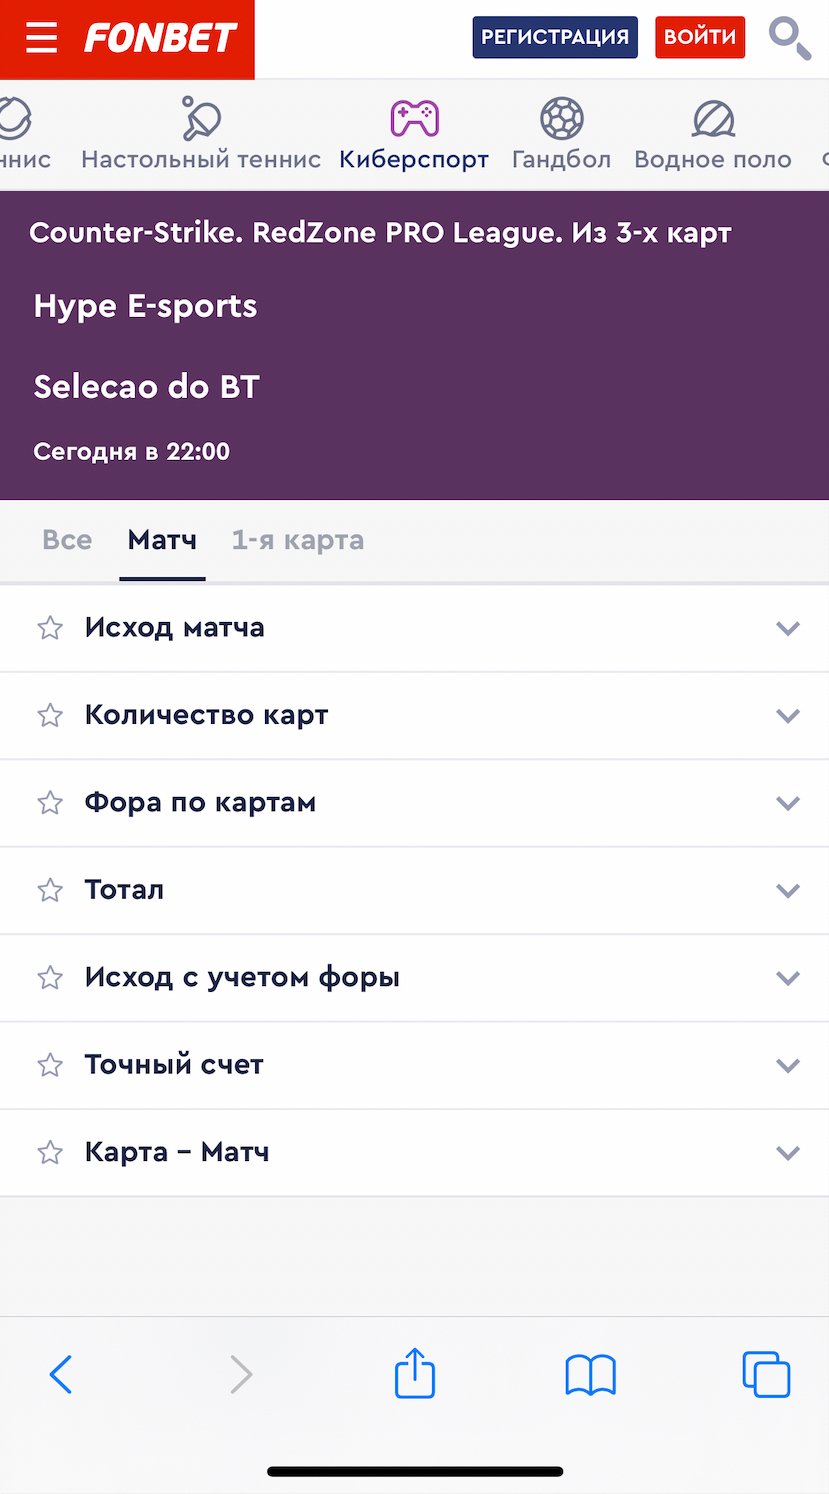Click the Fonbet logo
829x1494 pixels.
160,38
